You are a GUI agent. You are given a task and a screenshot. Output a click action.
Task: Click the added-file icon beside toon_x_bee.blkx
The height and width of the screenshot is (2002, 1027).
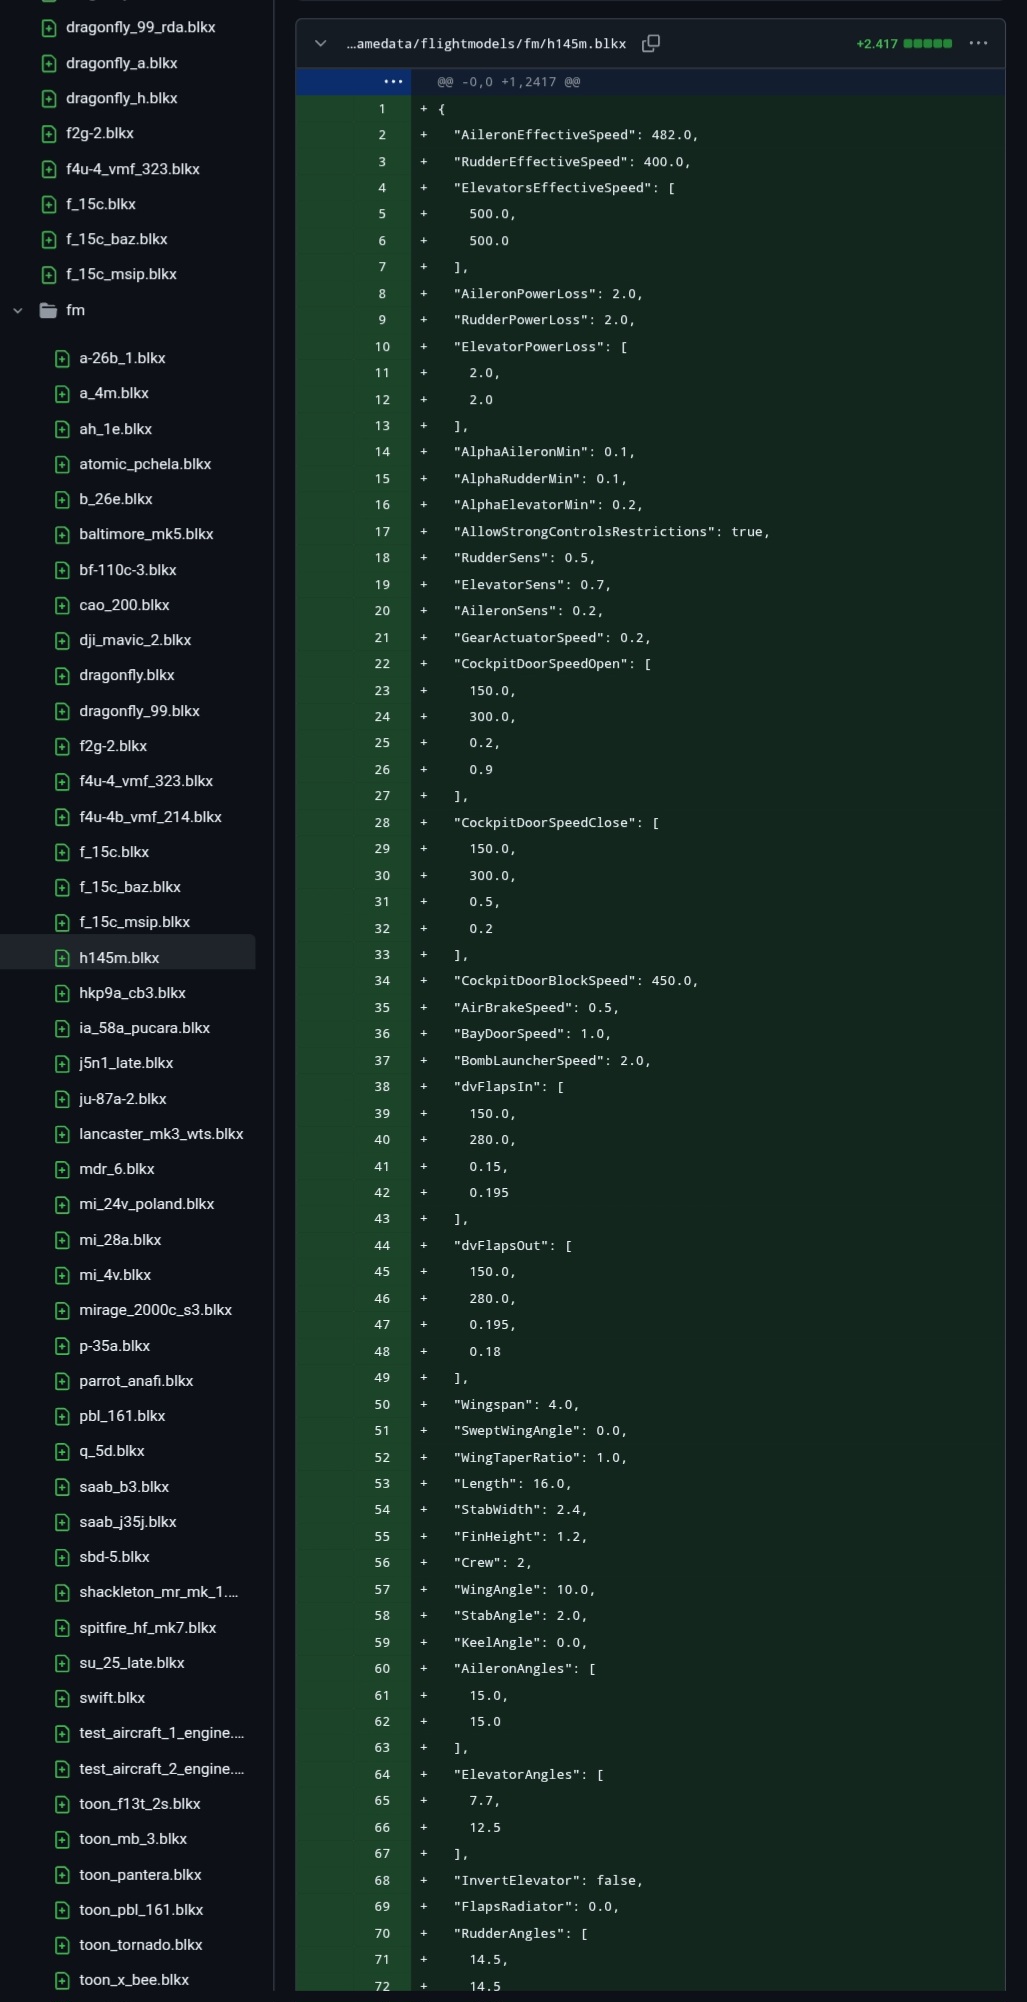click(62, 1980)
